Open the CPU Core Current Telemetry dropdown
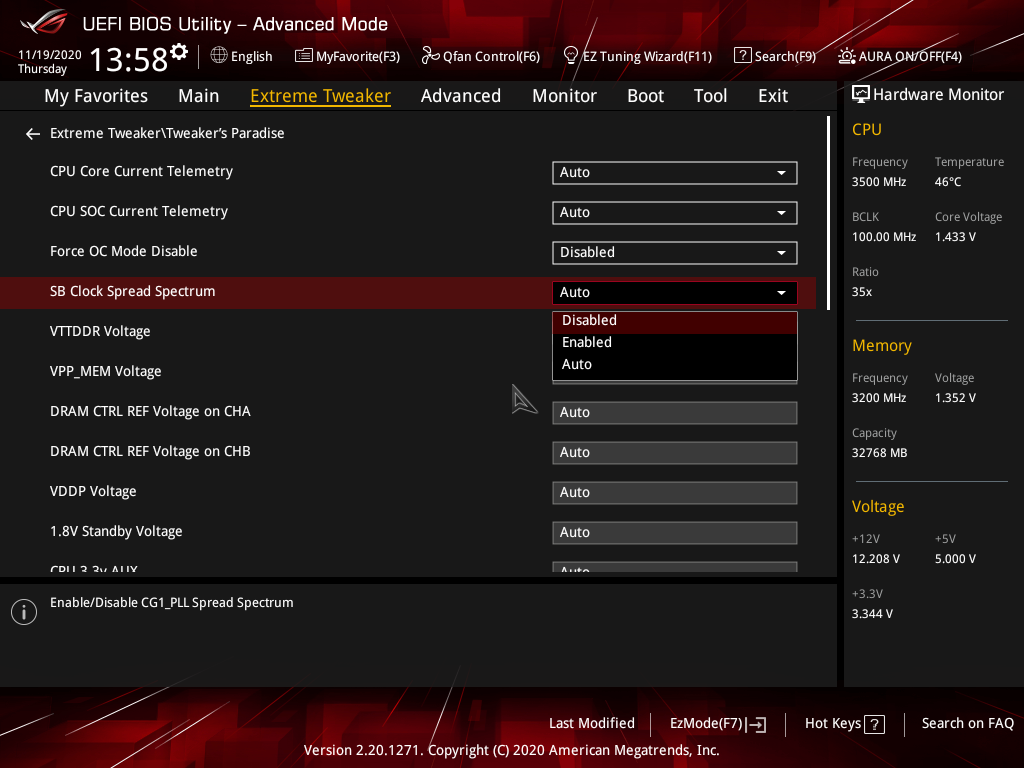 (x=674, y=172)
